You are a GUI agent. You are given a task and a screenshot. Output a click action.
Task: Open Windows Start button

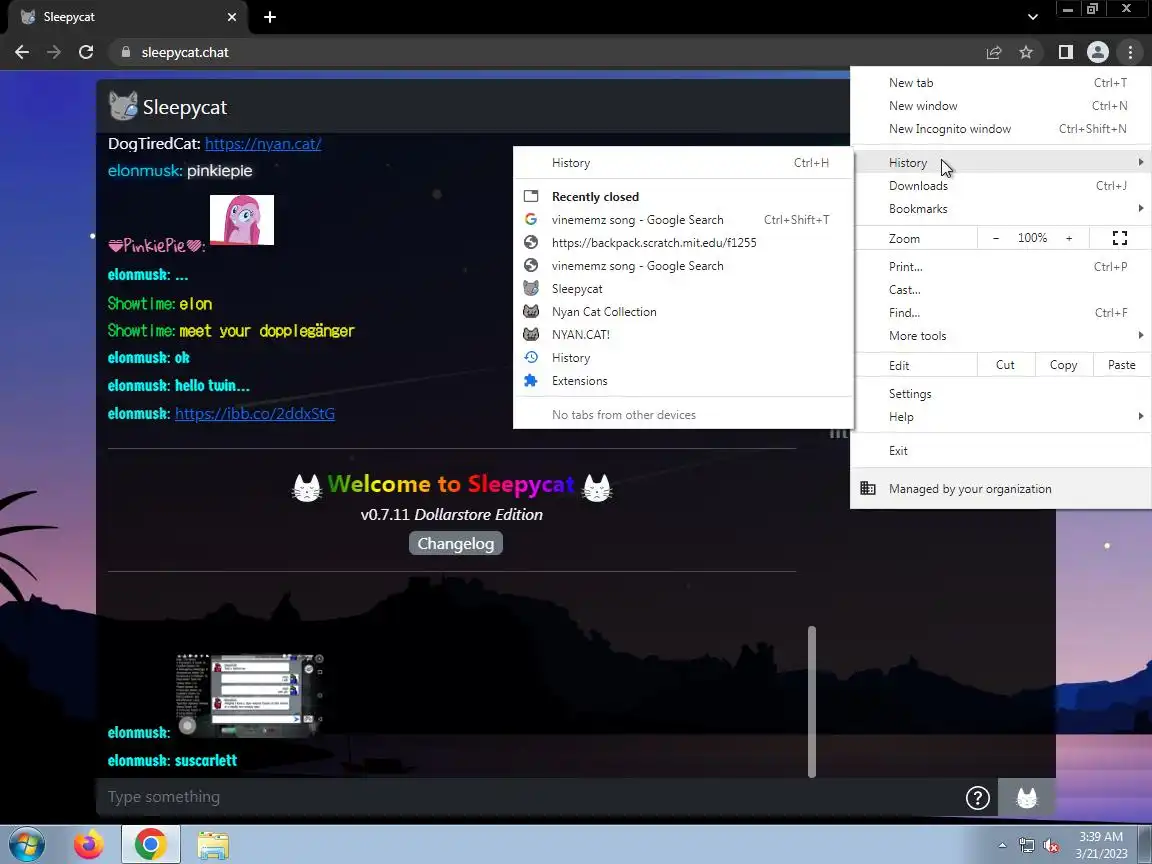point(27,845)
